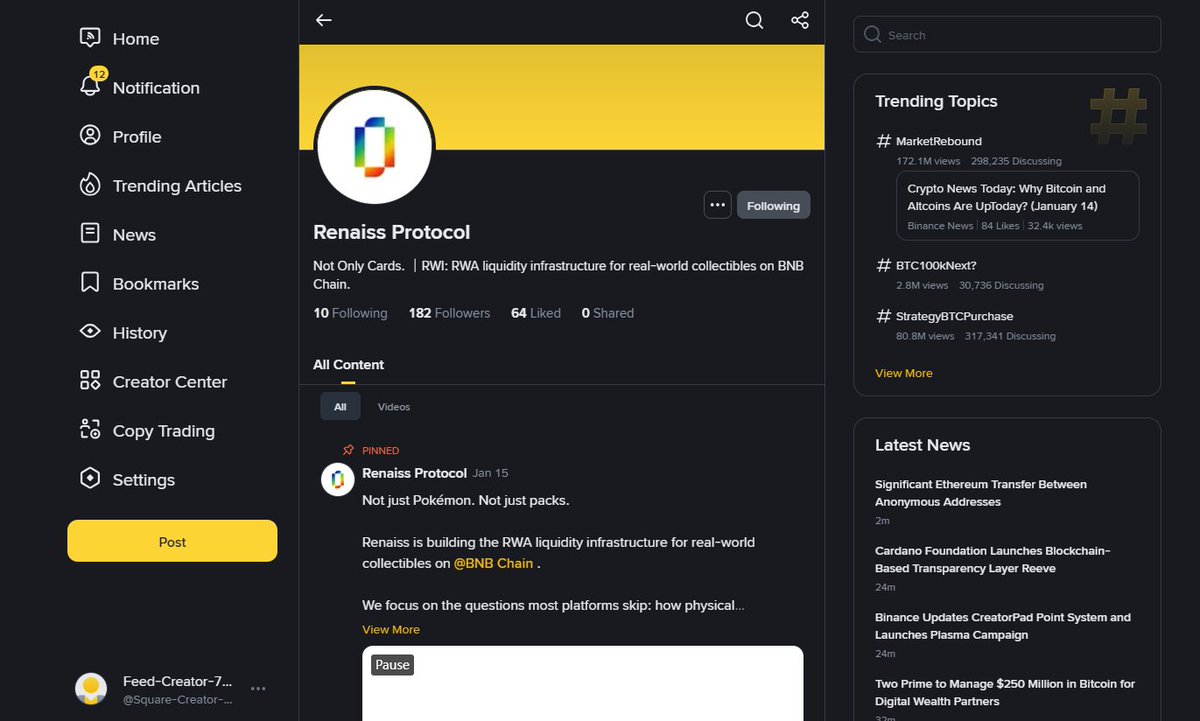This screenshot has width=1200, height=721.
Task: Open Crypto News Today article card
Action: [x=1018, y=206]
